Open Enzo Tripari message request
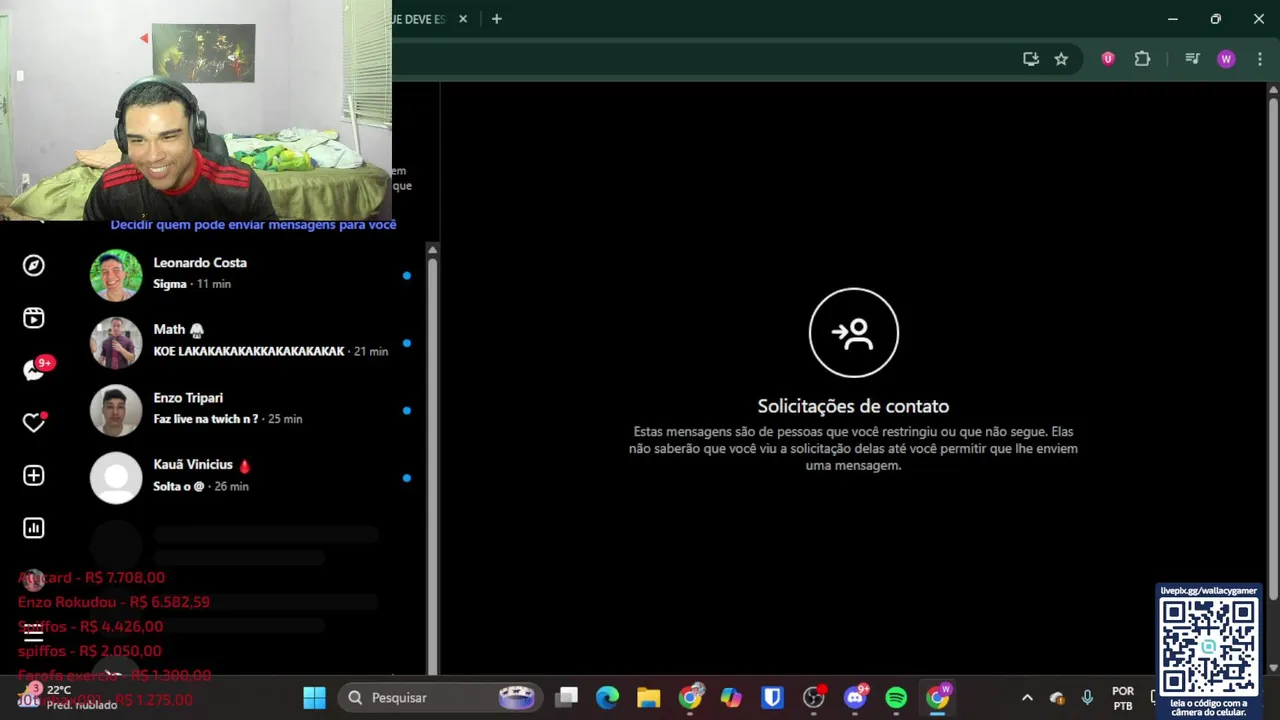This screenshot has width=1280, height=720. tap(256, 409)
